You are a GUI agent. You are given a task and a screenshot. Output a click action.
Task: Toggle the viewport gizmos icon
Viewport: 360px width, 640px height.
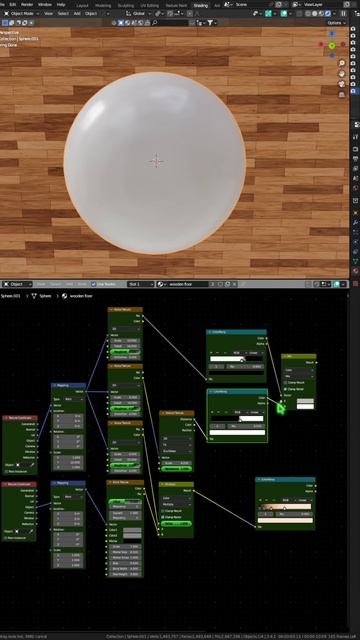268,13
